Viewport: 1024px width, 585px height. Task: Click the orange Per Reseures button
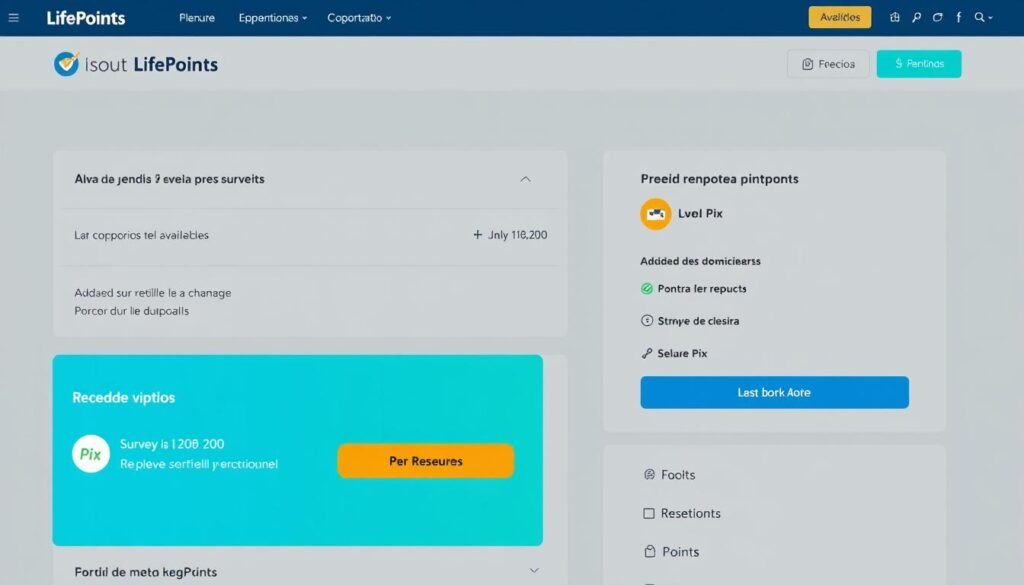click(x=426, y=461)
